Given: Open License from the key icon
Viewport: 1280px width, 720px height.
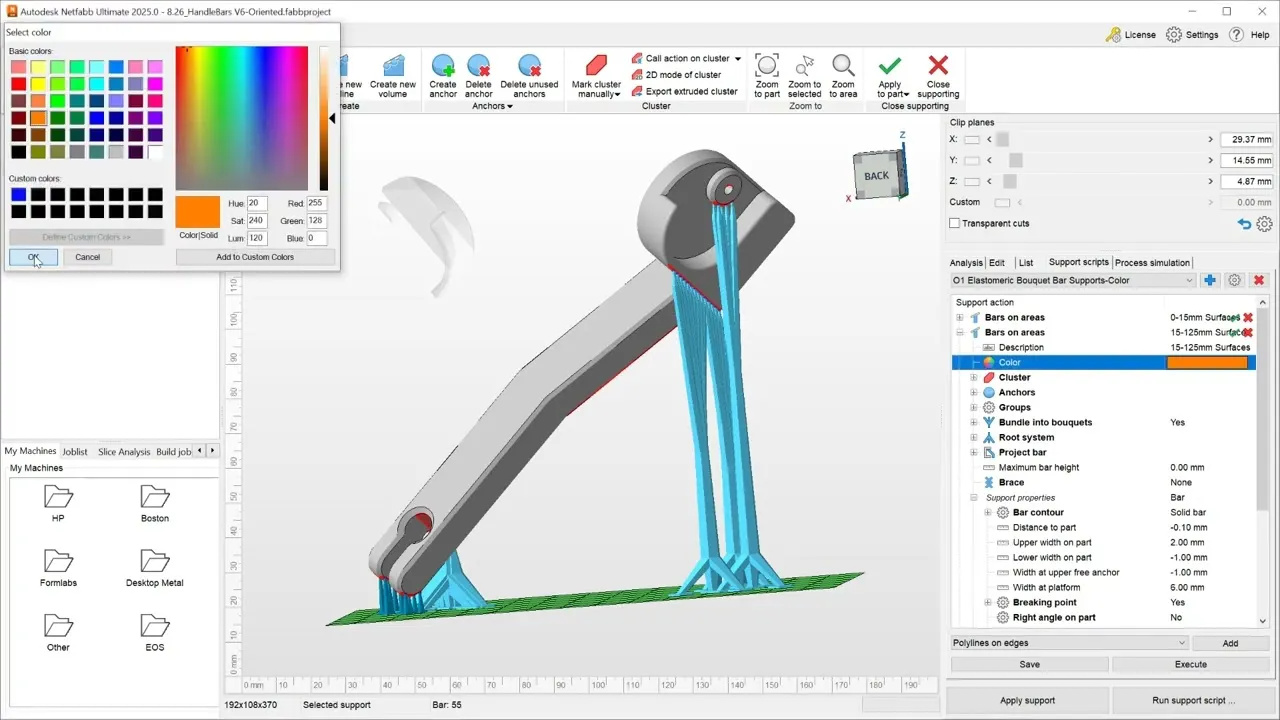Looking at the screenshot, I should (1113, 35).
